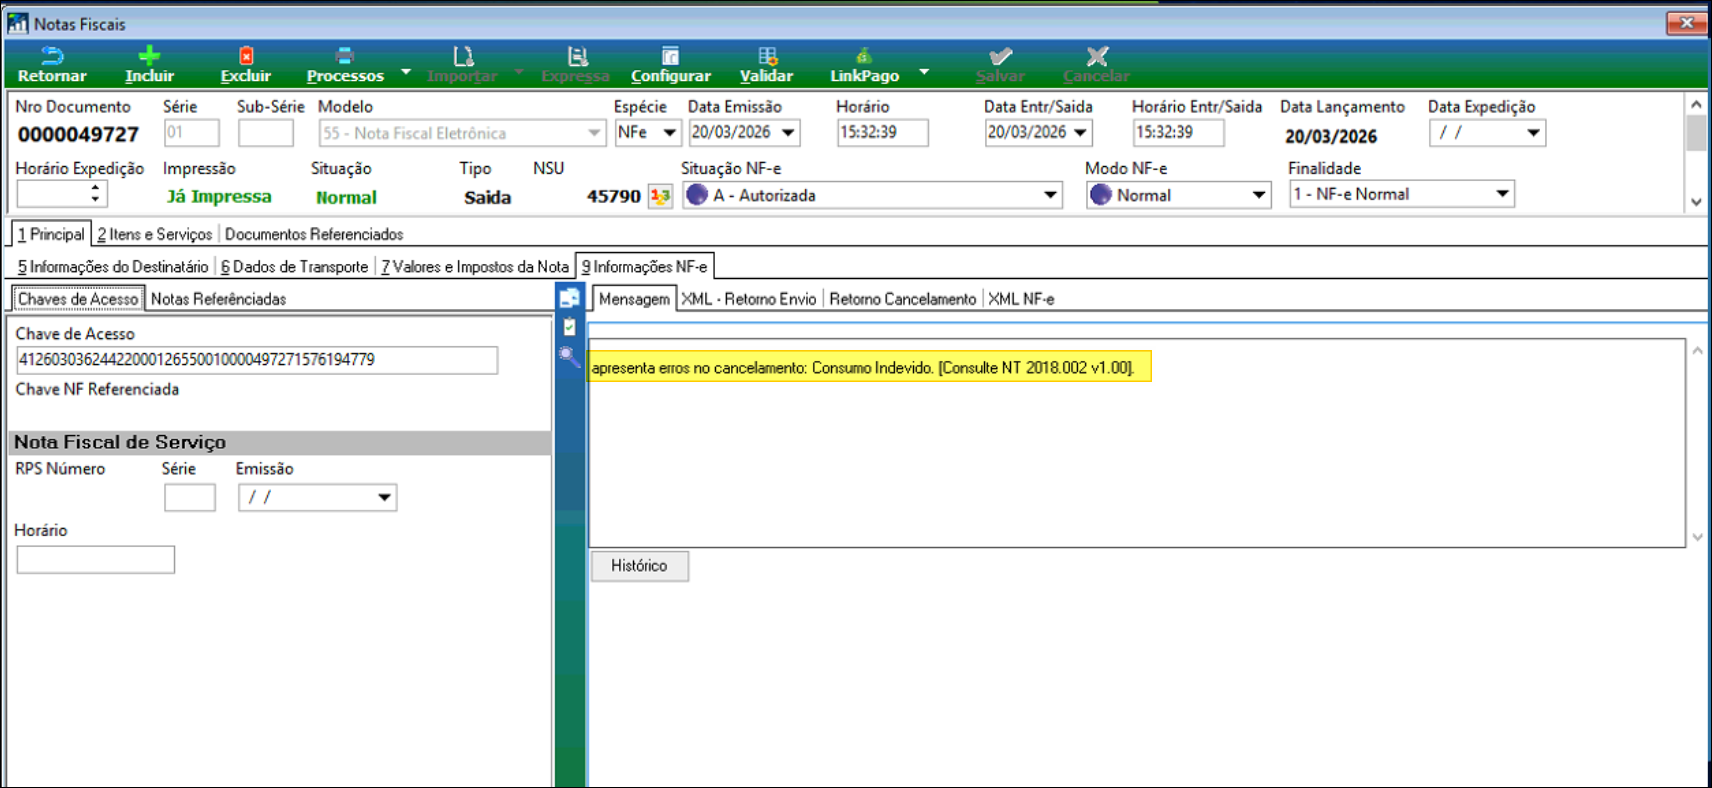Open the XML NF-e tab
The width and height of the screenshot is (1712, 788).
pos(1021,299)
